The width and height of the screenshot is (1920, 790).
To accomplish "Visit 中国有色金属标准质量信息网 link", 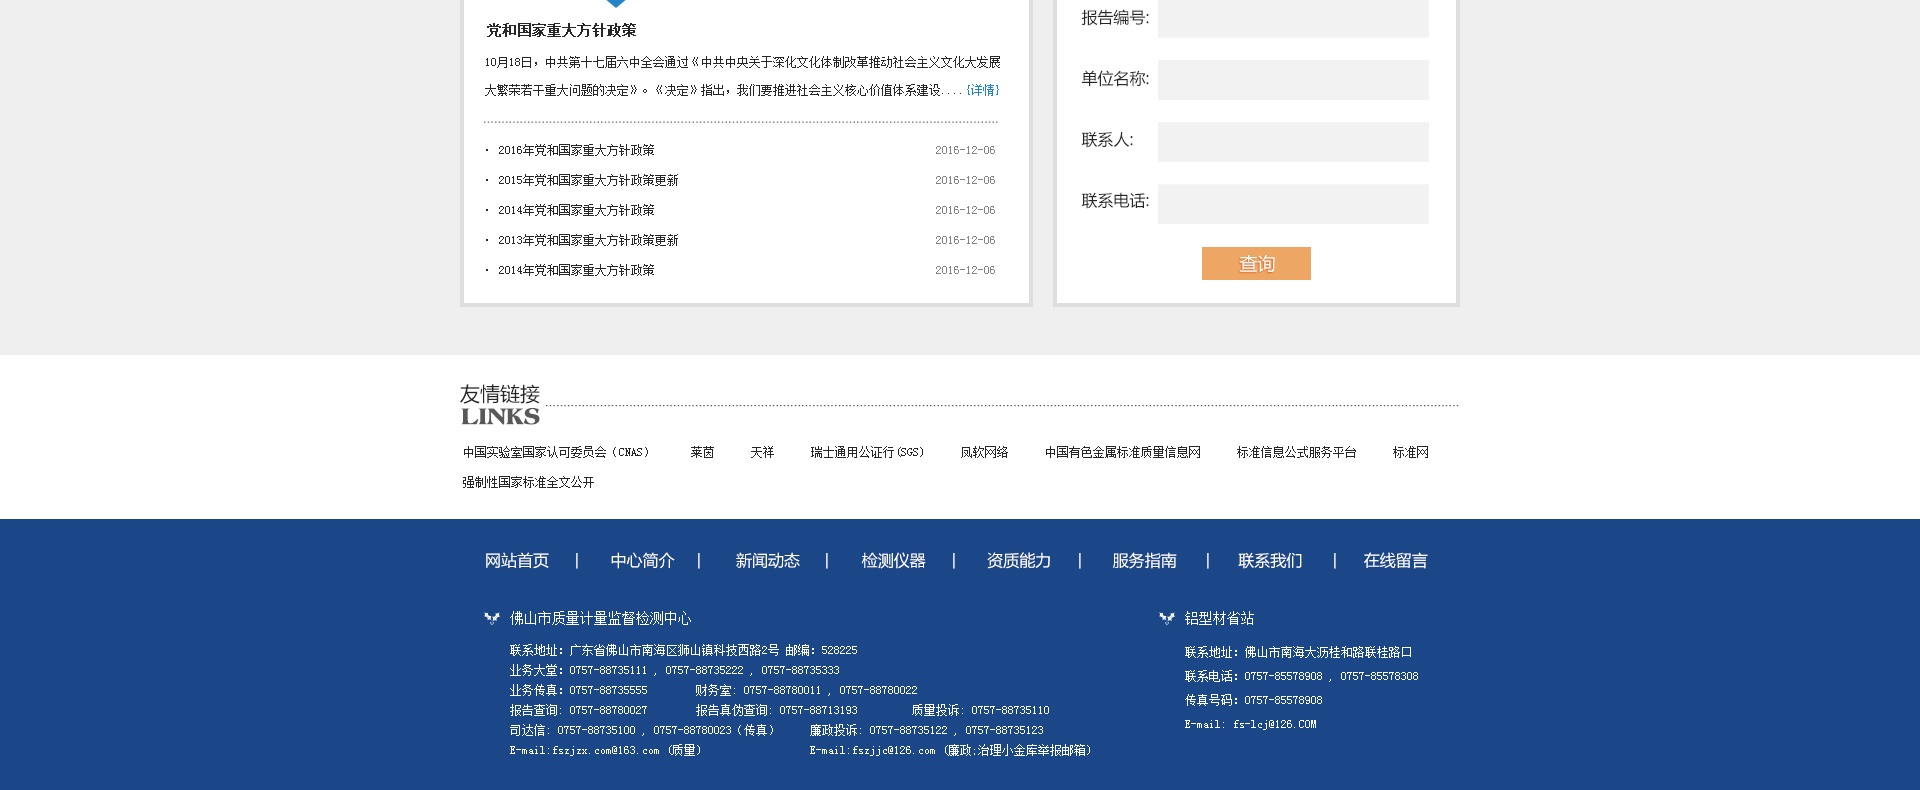I will click(x=1122, y=452).
